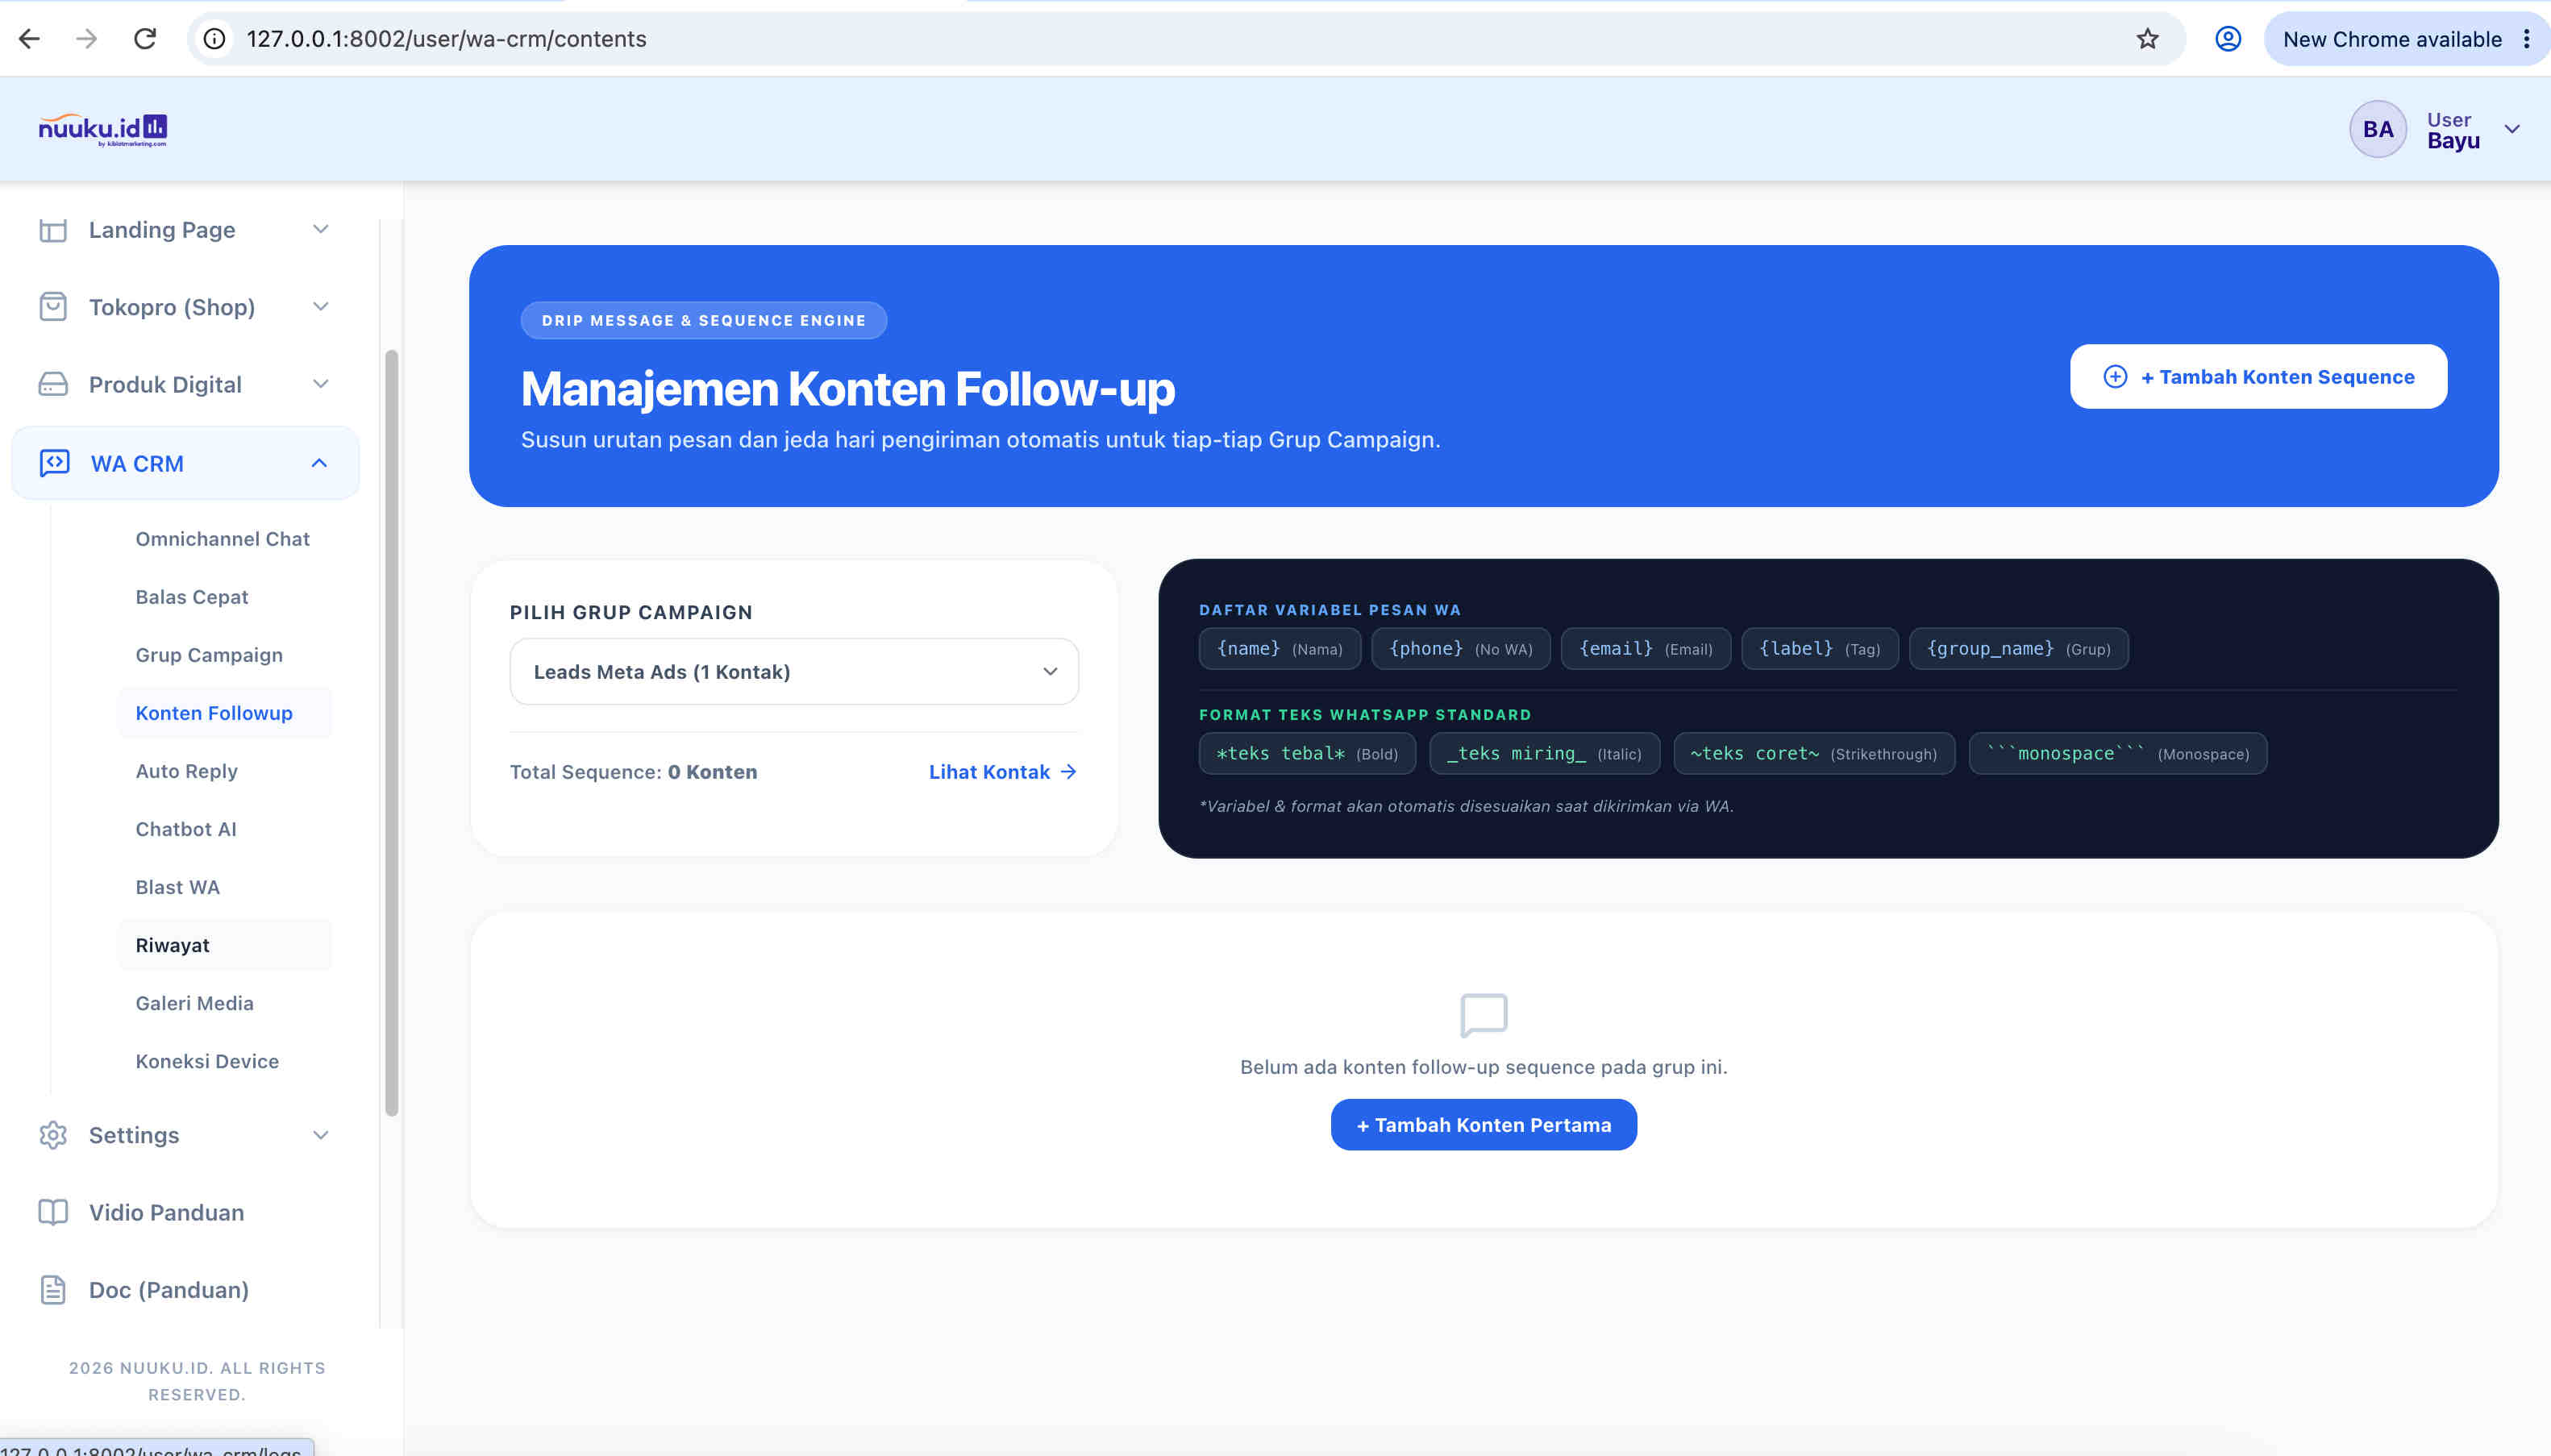Click the Doc (Panduan) document icon

pyautogui.click(x=53, y=1290)
